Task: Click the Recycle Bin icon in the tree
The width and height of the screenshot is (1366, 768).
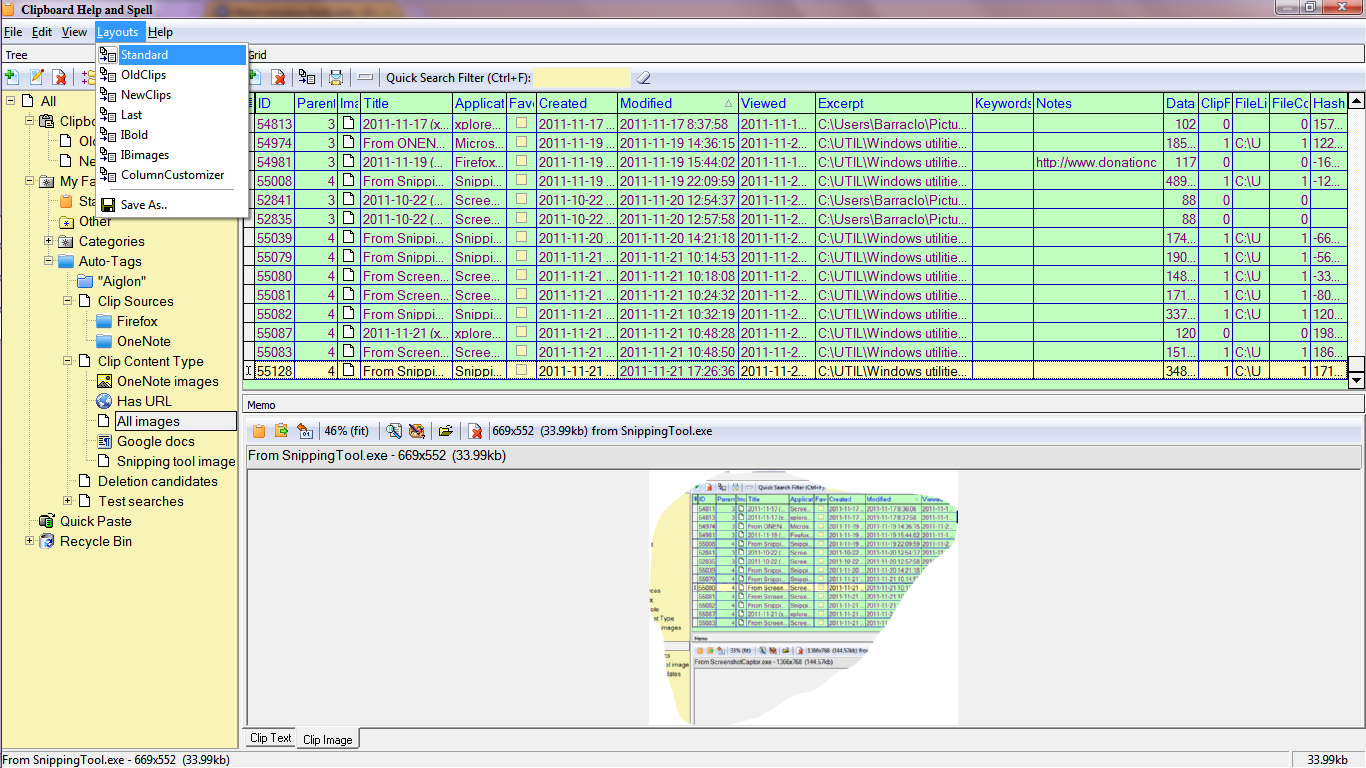Action: (x=46, y=541)
